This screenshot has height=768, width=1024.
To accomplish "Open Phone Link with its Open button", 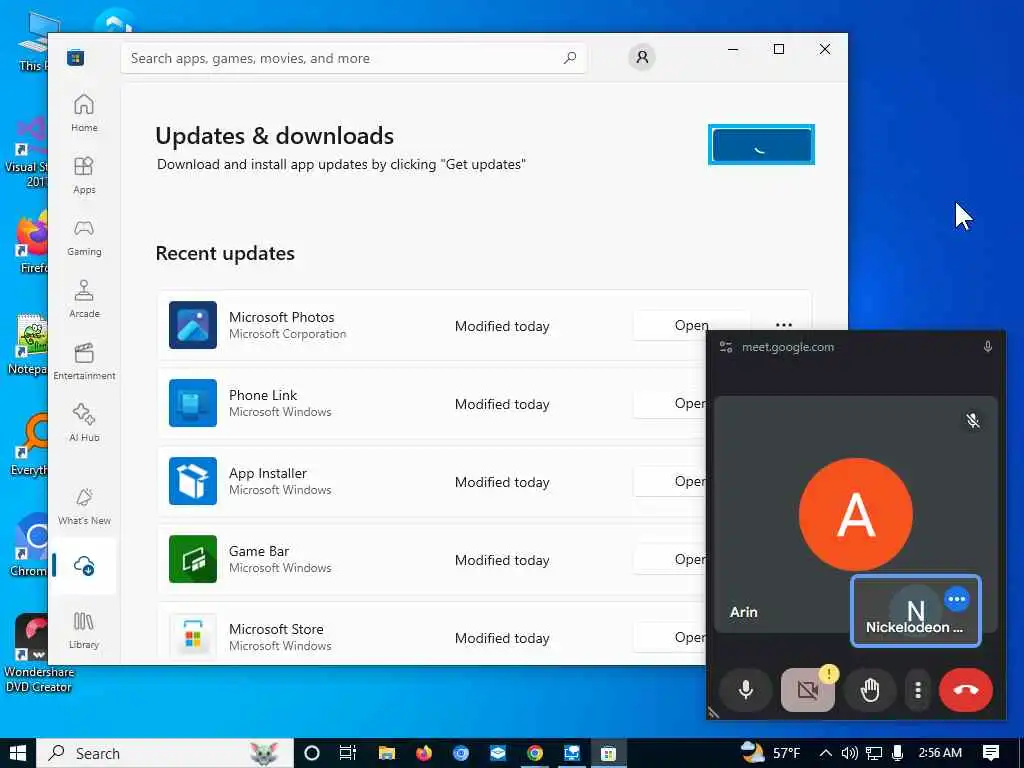I will click(x=670, y=404).
